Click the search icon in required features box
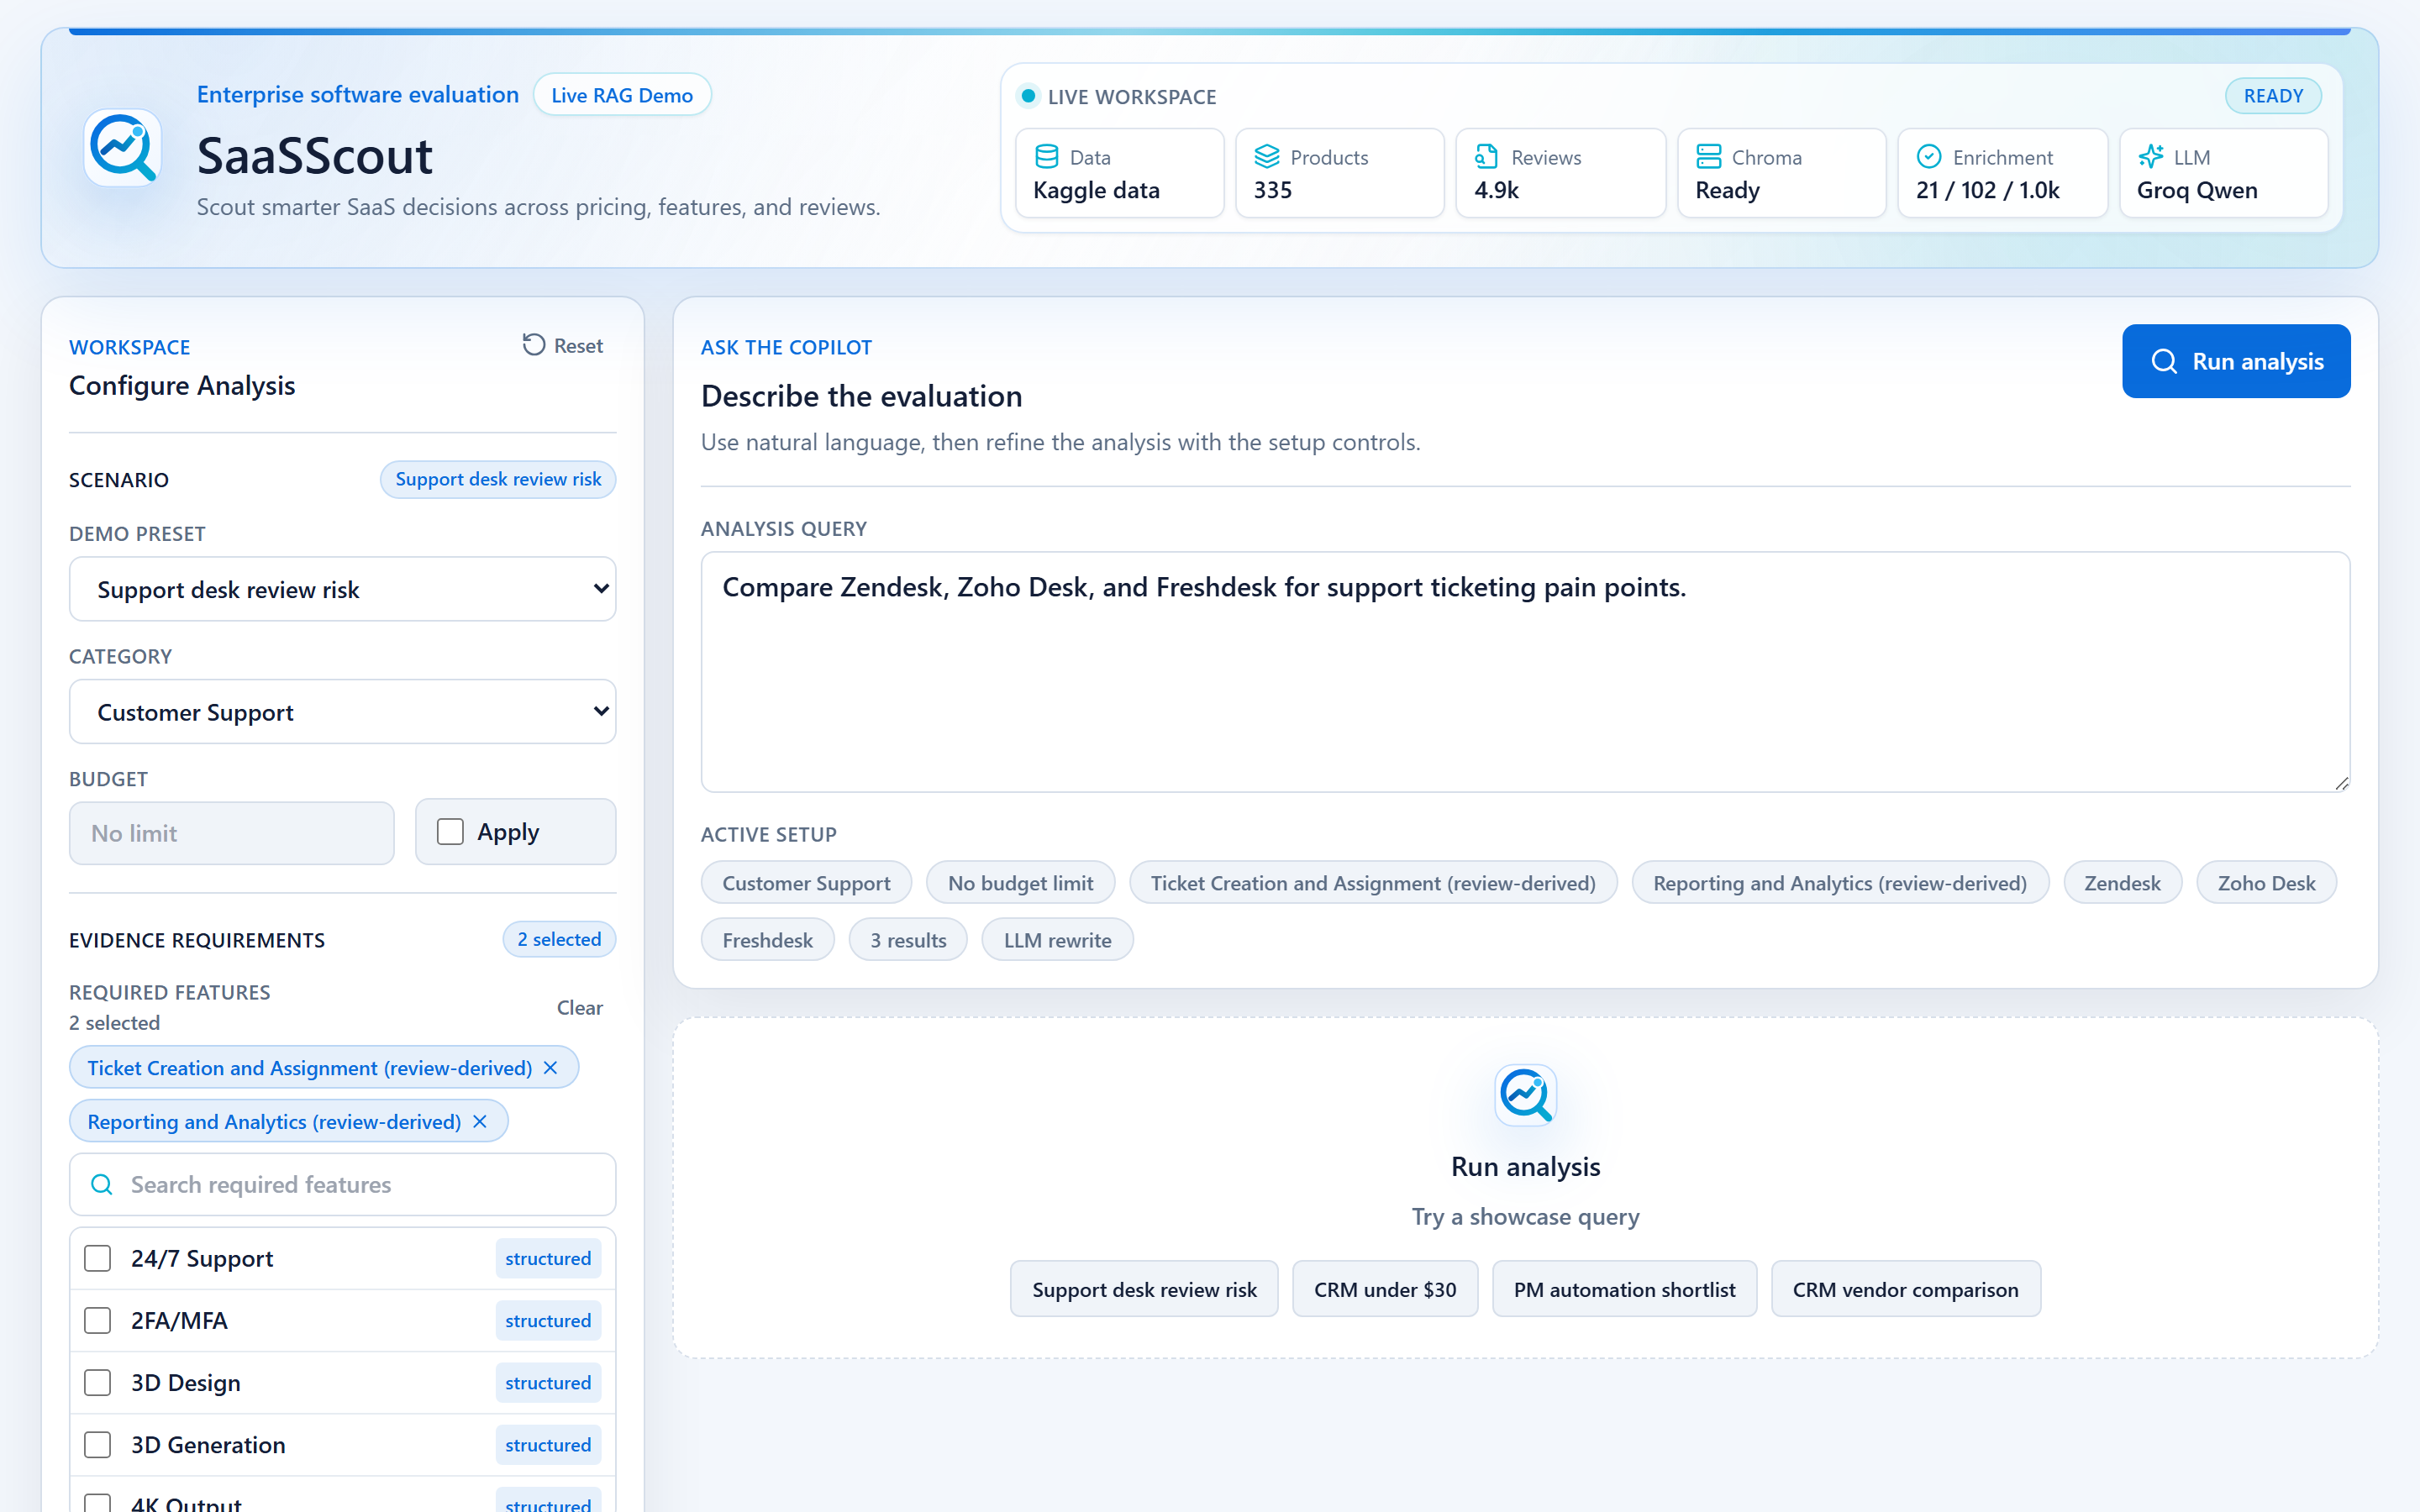 tap(102, 1185)
